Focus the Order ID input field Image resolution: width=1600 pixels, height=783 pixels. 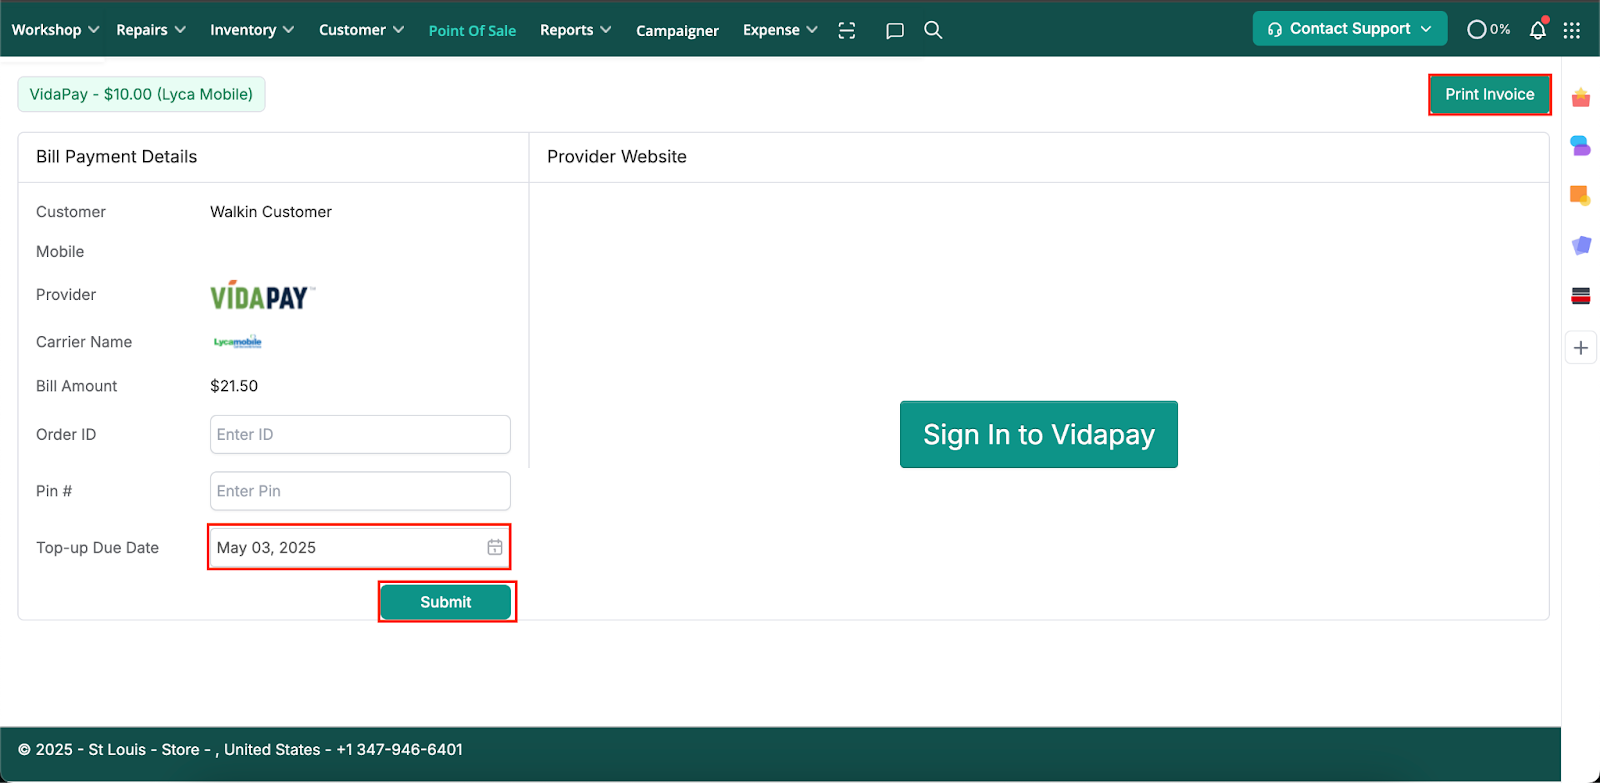click(360, 434)
